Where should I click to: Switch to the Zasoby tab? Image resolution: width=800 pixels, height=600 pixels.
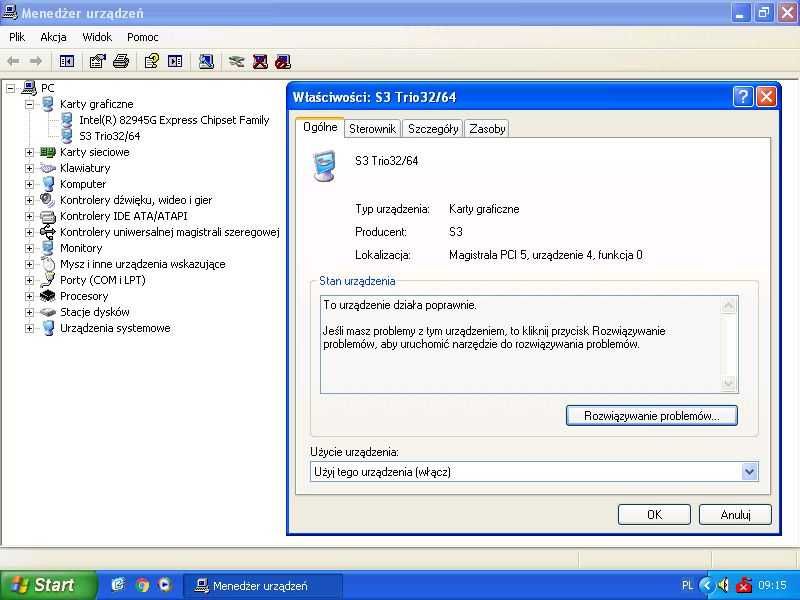(x=487, y=129)
